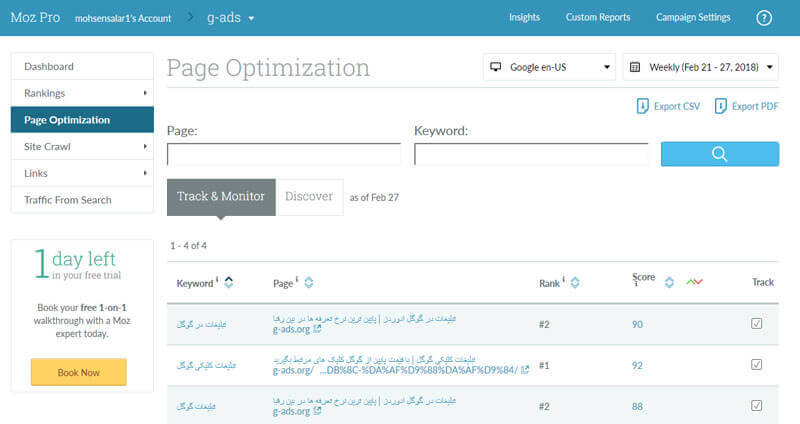This screenshot has height=424, width=800.
Task: Click the magnifying glass search button
Action: 719,154
